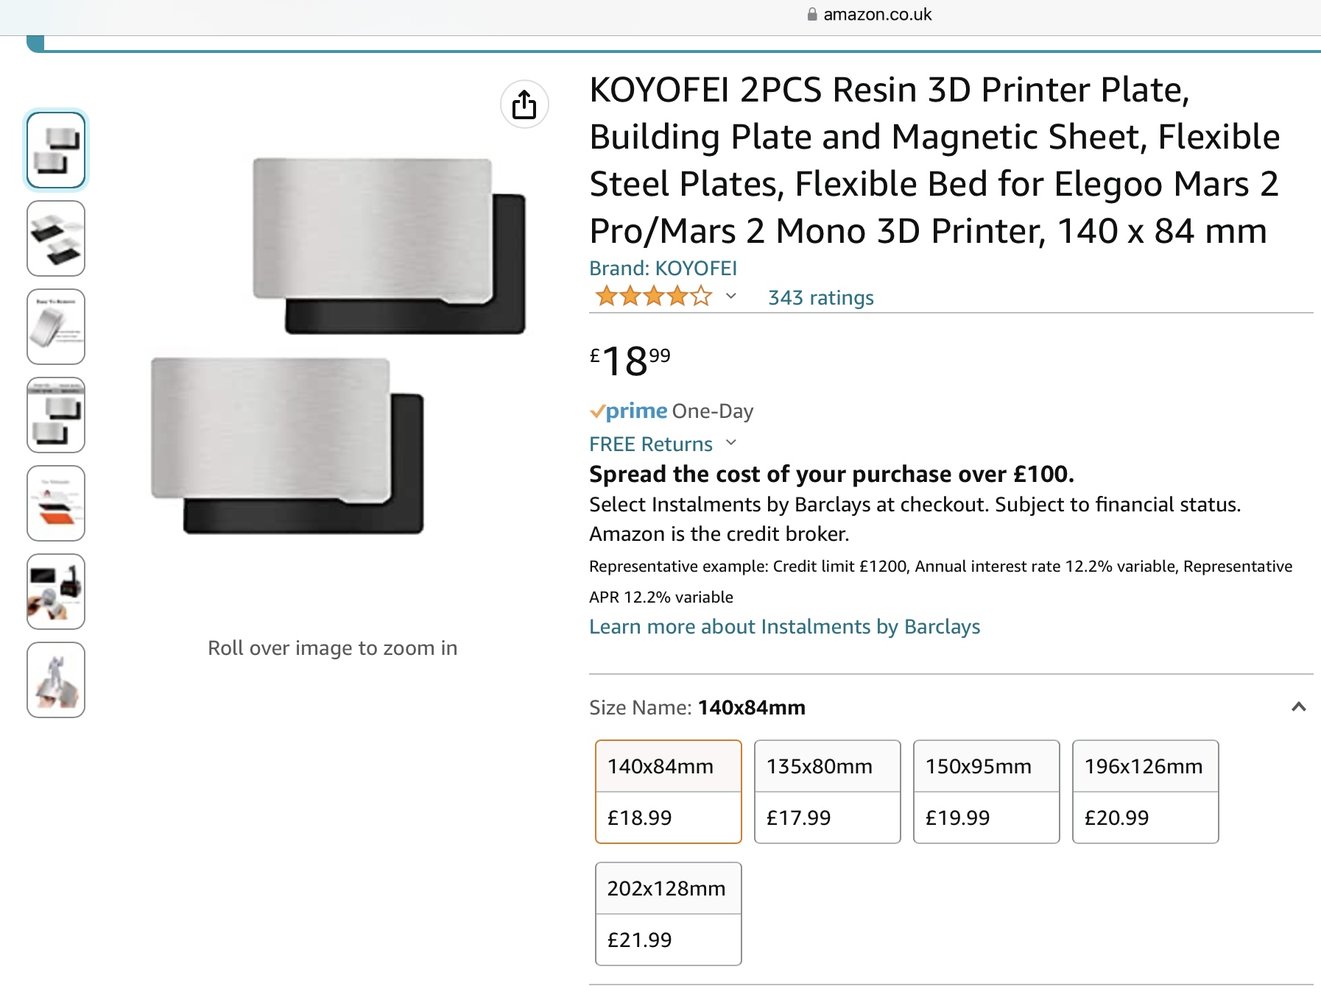Open the third thumbnail showing plate removal
1321x1000 pixels.
tap(56, 327)
